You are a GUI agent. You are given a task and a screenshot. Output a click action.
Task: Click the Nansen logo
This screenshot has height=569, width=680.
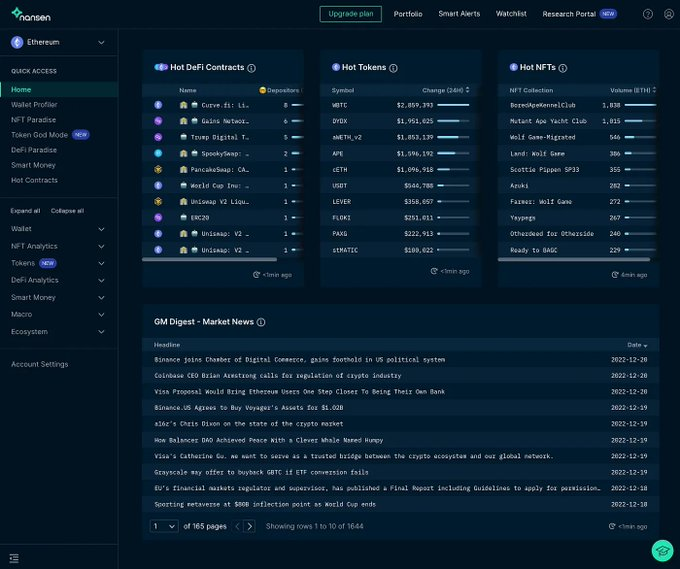pyautogui.click(x=31, y=14)
